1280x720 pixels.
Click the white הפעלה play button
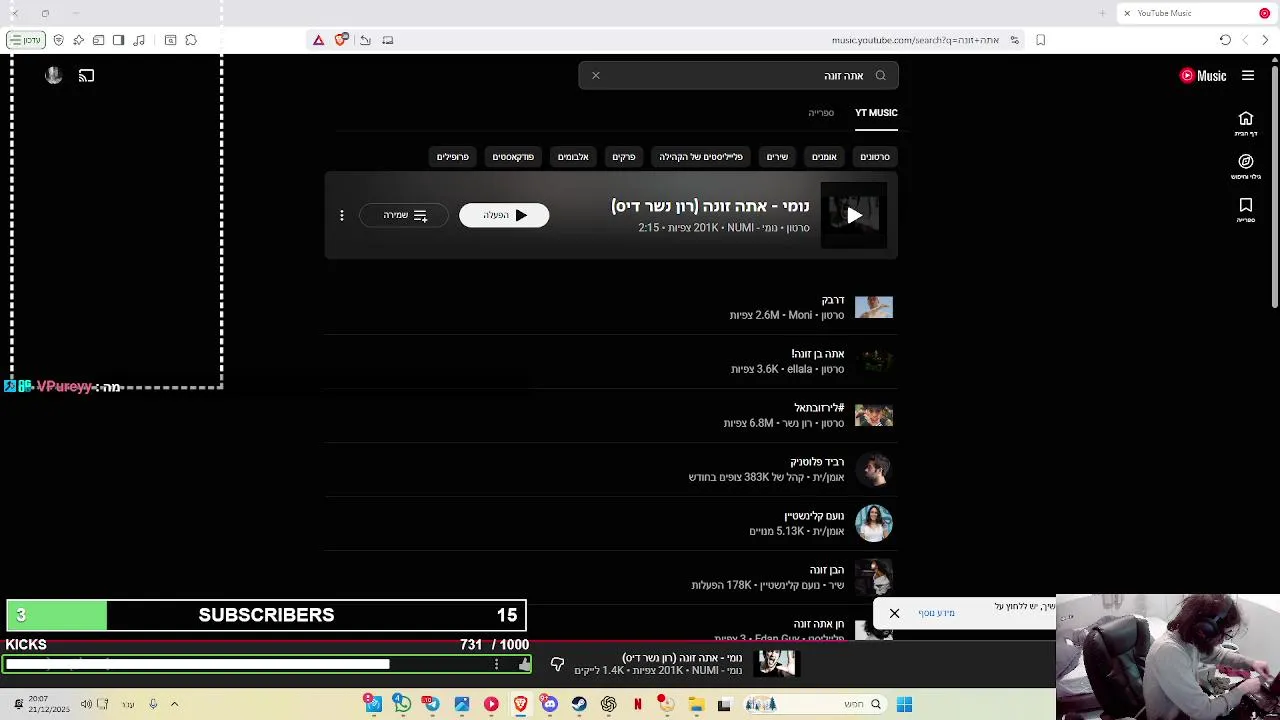[504, 215]
